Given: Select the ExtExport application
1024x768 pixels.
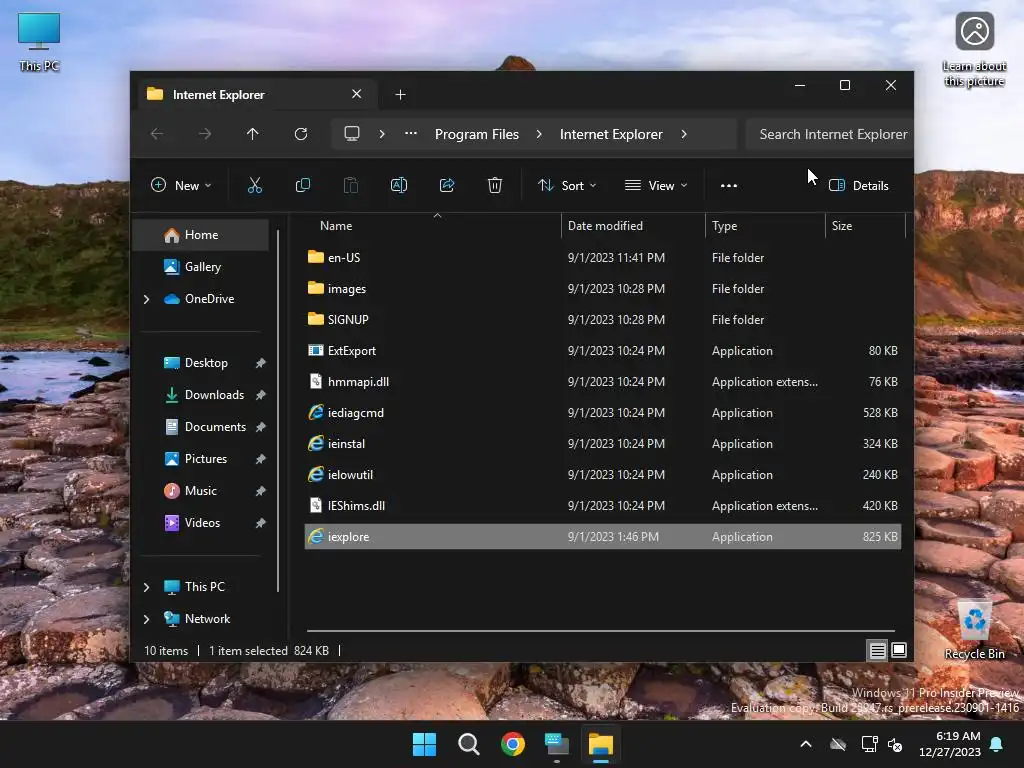Looking at the screenshot, I should pyautogui.click(x=602, y=351).
